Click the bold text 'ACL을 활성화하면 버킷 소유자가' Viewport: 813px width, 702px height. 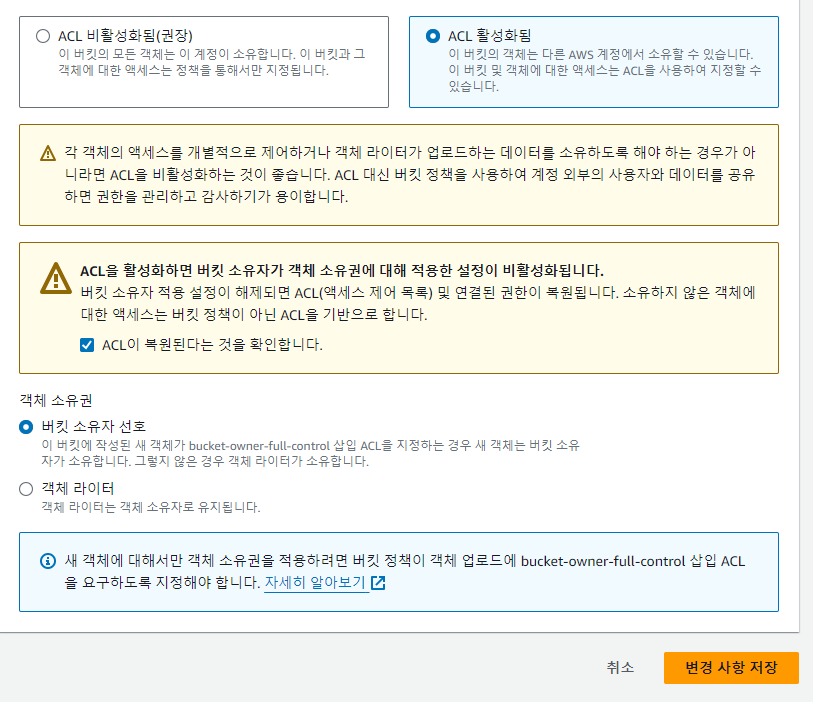coord(183,270)
